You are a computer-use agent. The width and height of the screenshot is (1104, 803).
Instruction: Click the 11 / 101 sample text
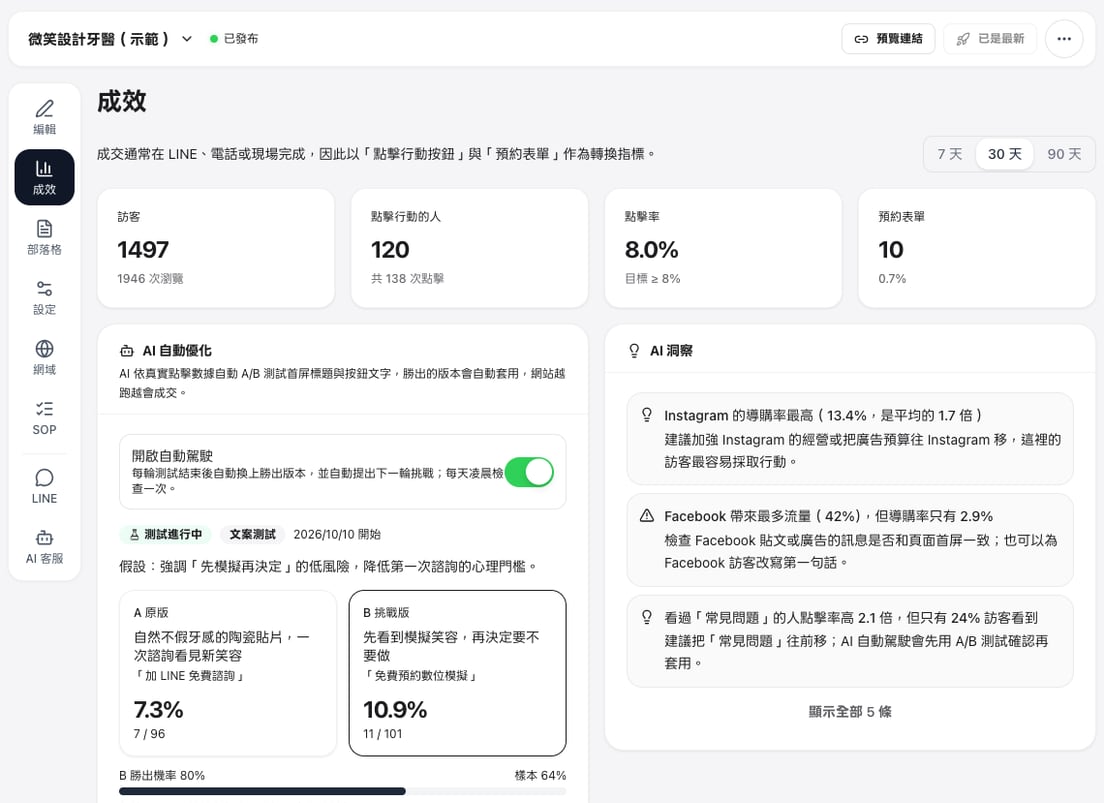point(382,734)
